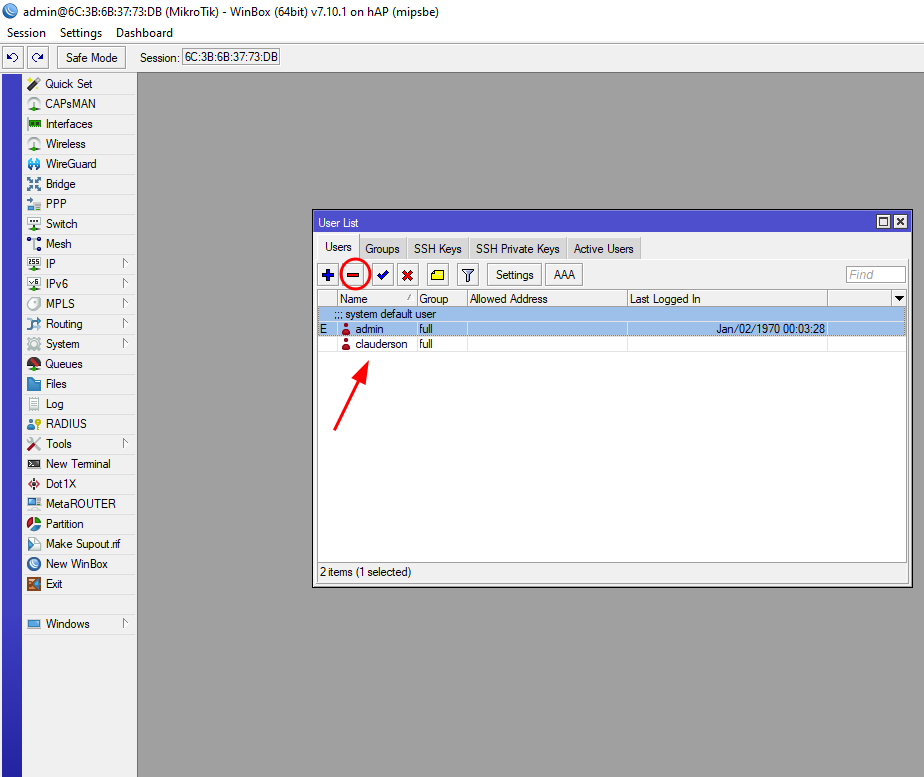Open the column selector dropdown arrow

(898, 298)
